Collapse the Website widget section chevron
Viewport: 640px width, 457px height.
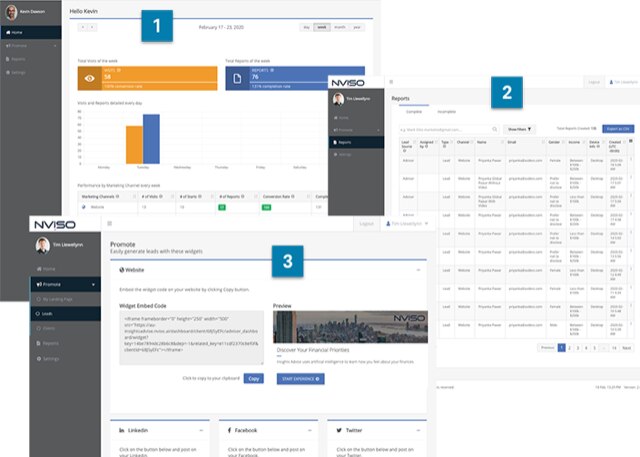[417, 270]
